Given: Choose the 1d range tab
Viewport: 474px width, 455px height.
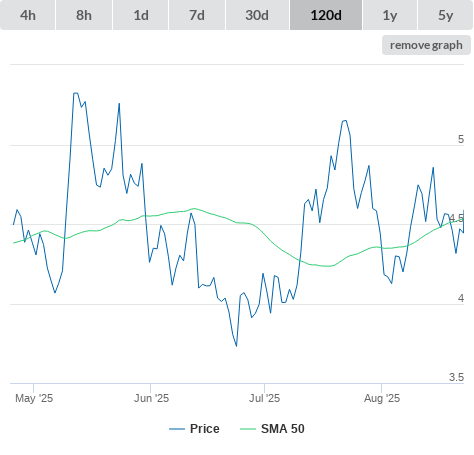Looking at the screenshot, I should (141, 15).
